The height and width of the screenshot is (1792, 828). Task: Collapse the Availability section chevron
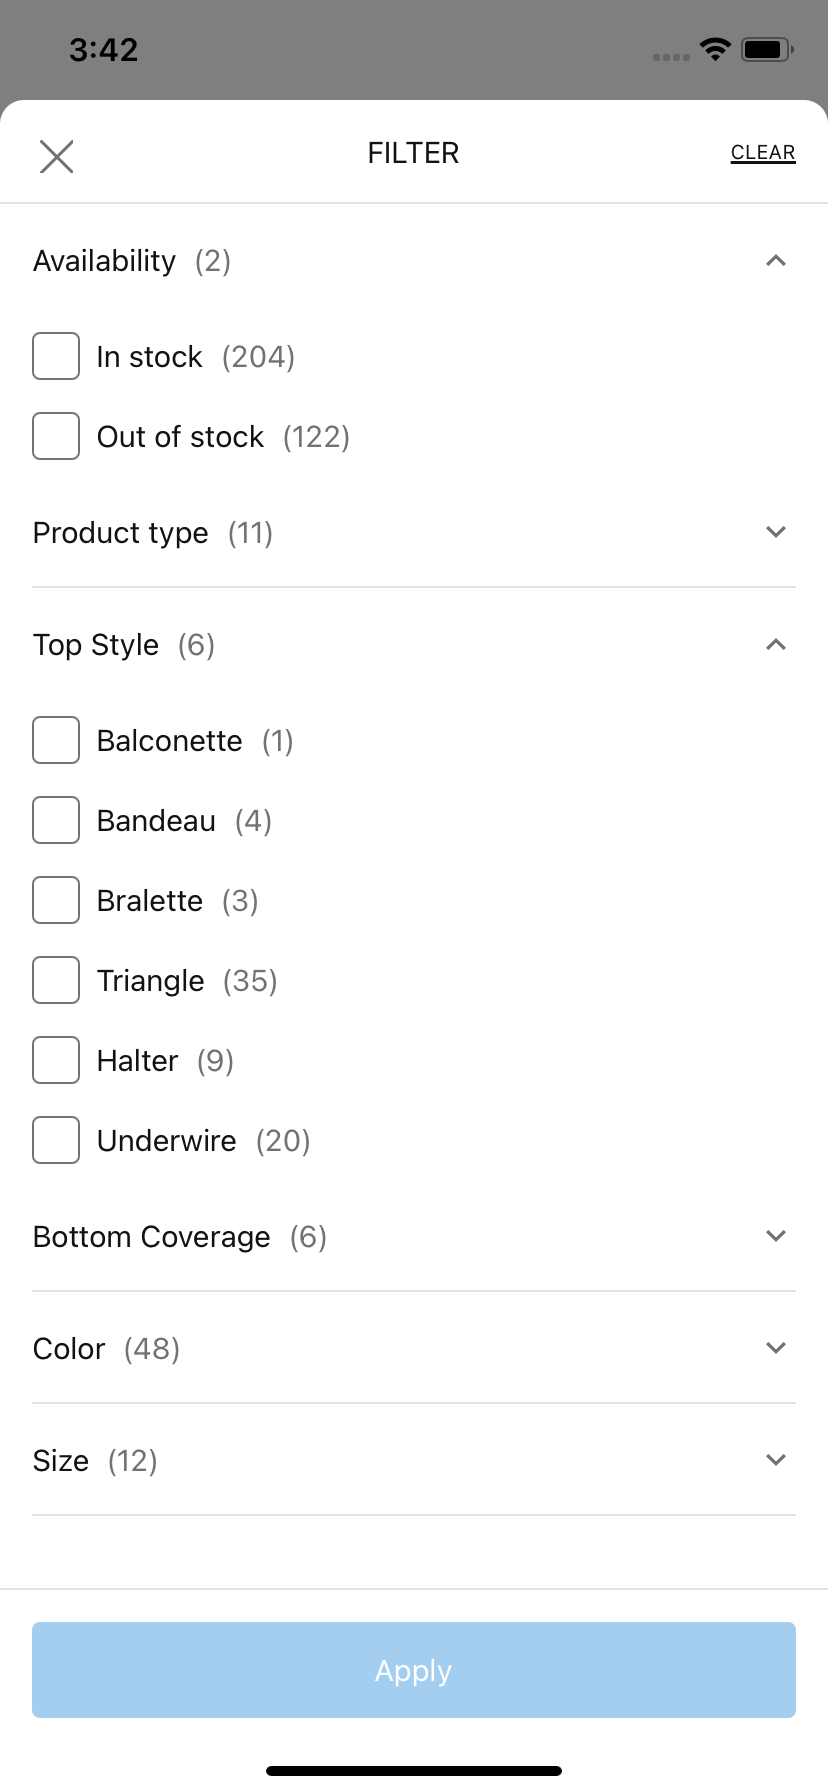tap(775, 261)
